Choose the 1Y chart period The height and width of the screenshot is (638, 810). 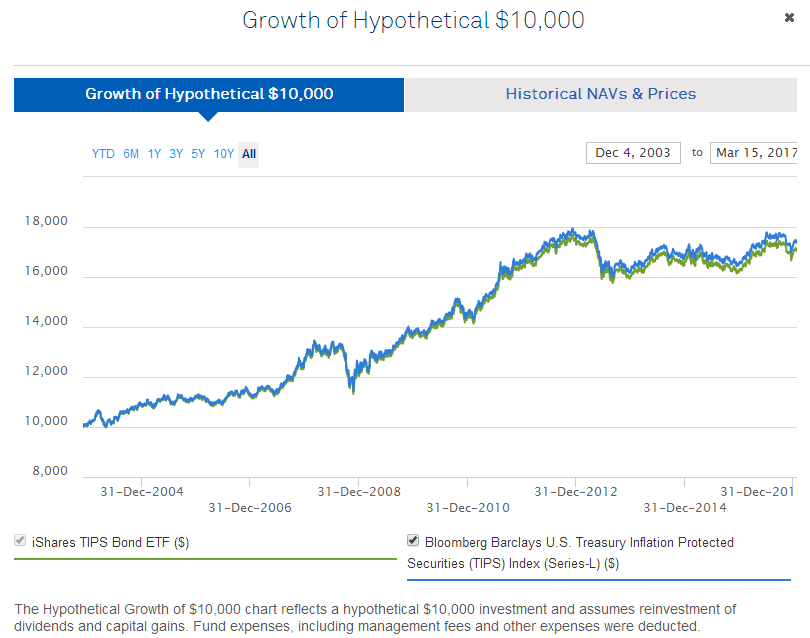tap(154, 154)
